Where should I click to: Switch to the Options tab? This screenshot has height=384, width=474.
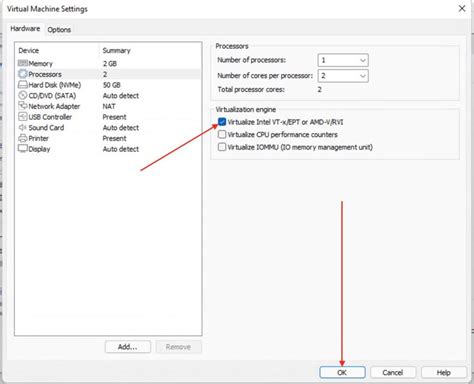pos(59,30)
